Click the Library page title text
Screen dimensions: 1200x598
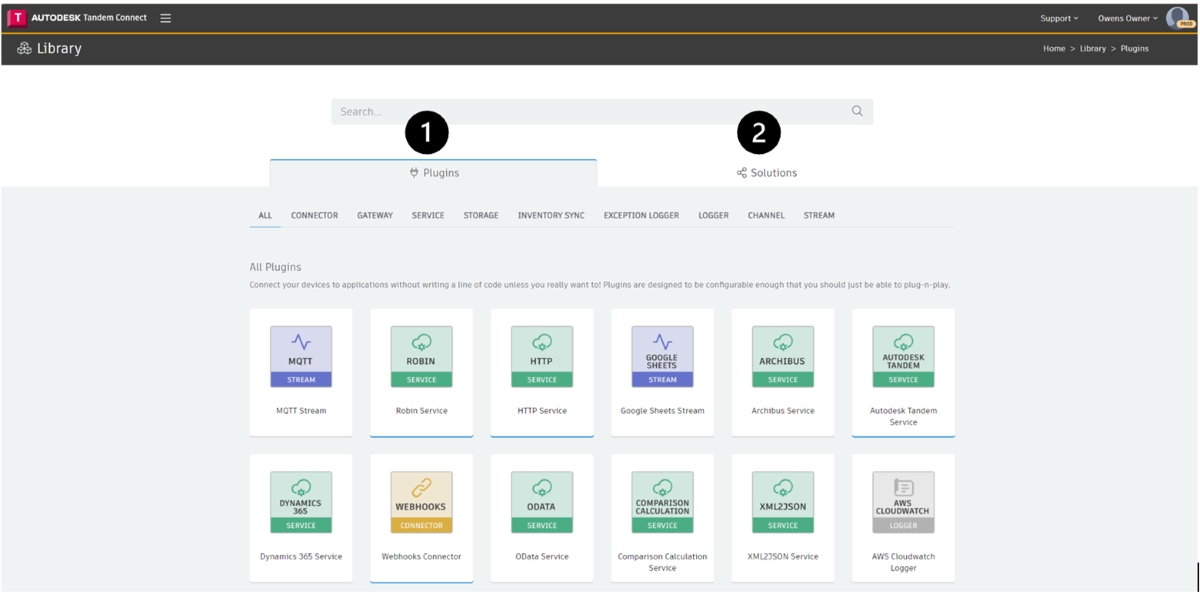[59, 48]
